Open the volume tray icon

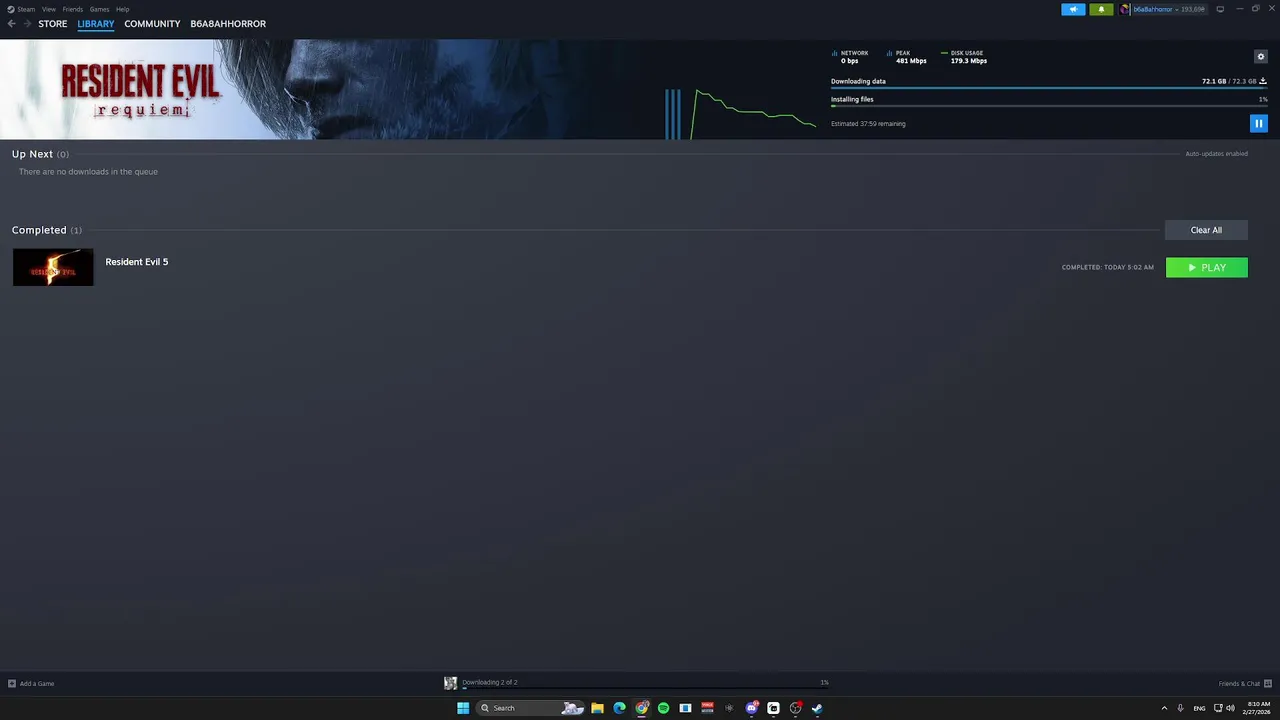click(1230, 708)
